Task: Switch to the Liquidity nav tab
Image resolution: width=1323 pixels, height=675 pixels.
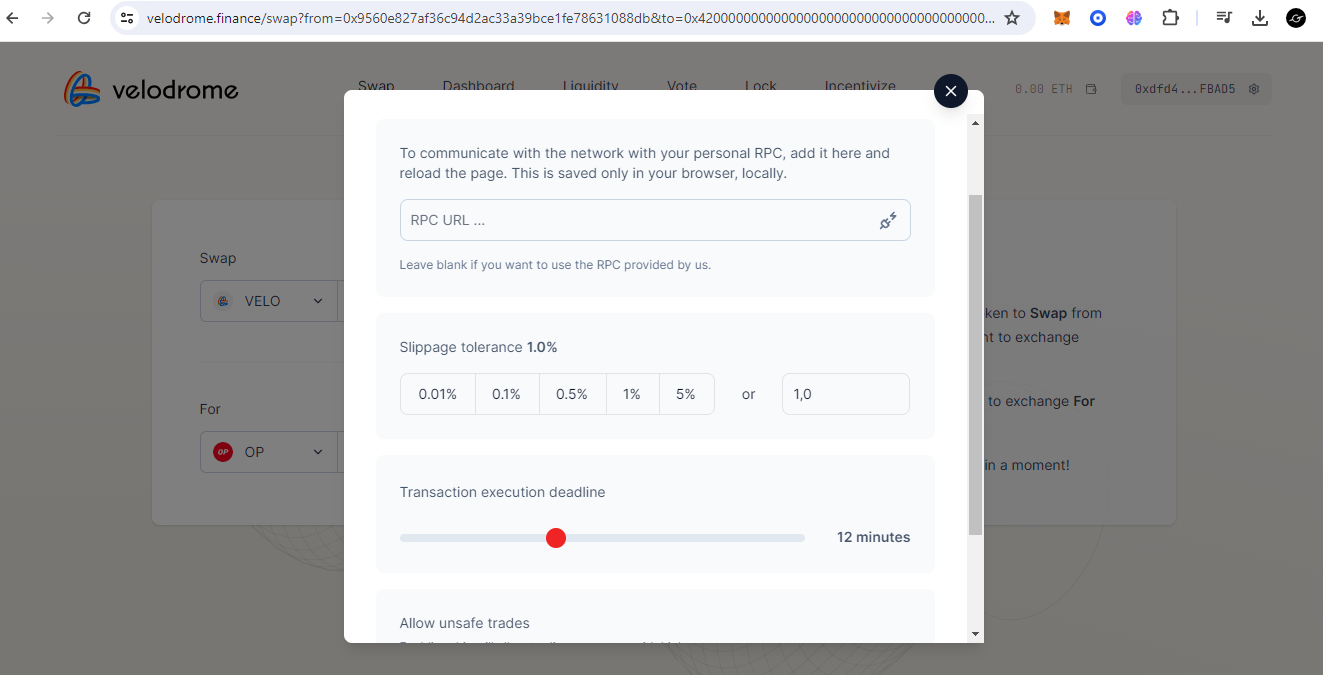Action: [591, 86]
